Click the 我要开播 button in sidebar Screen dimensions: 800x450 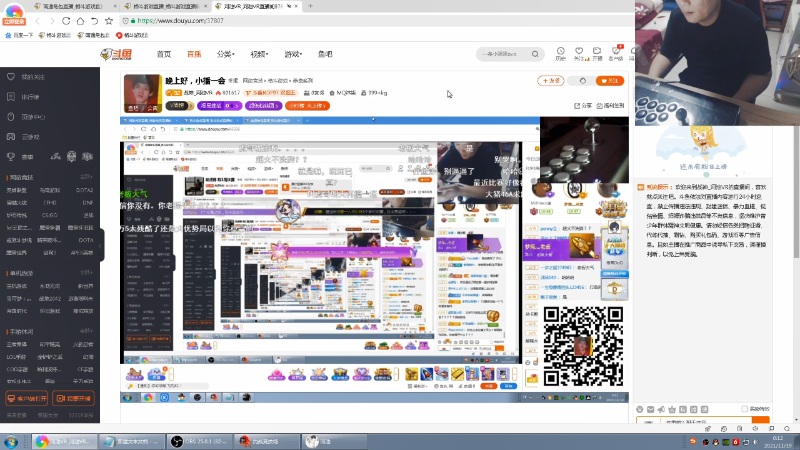pos(73,398)
